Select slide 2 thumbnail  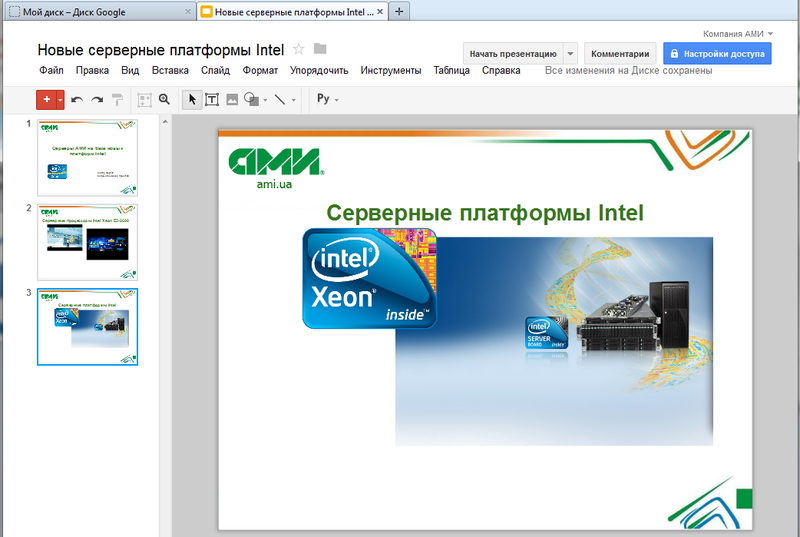pyautogui.click(x=87, y=242)
